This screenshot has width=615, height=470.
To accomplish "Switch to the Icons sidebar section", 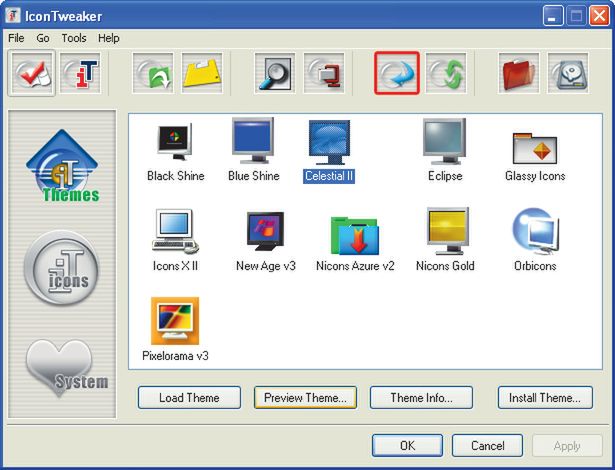I will pyautogui.click(x=62, y=268).
